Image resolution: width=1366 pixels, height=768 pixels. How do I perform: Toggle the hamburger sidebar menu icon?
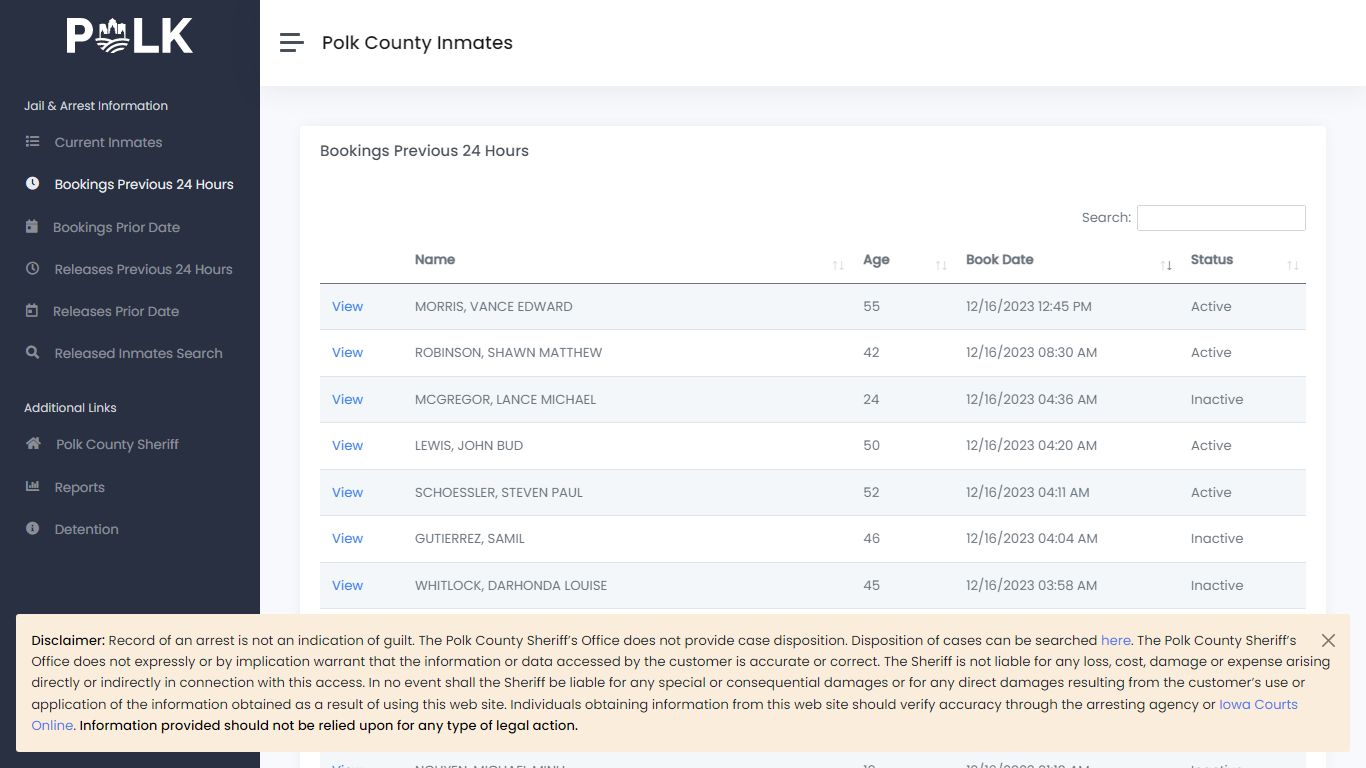[291, 42]
